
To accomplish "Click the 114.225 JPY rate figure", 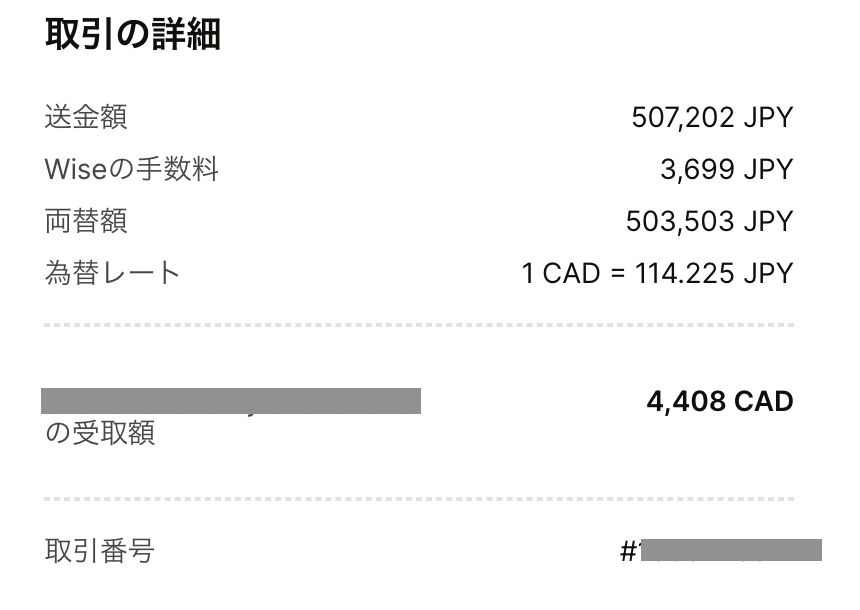I will [x=714, y=273].
